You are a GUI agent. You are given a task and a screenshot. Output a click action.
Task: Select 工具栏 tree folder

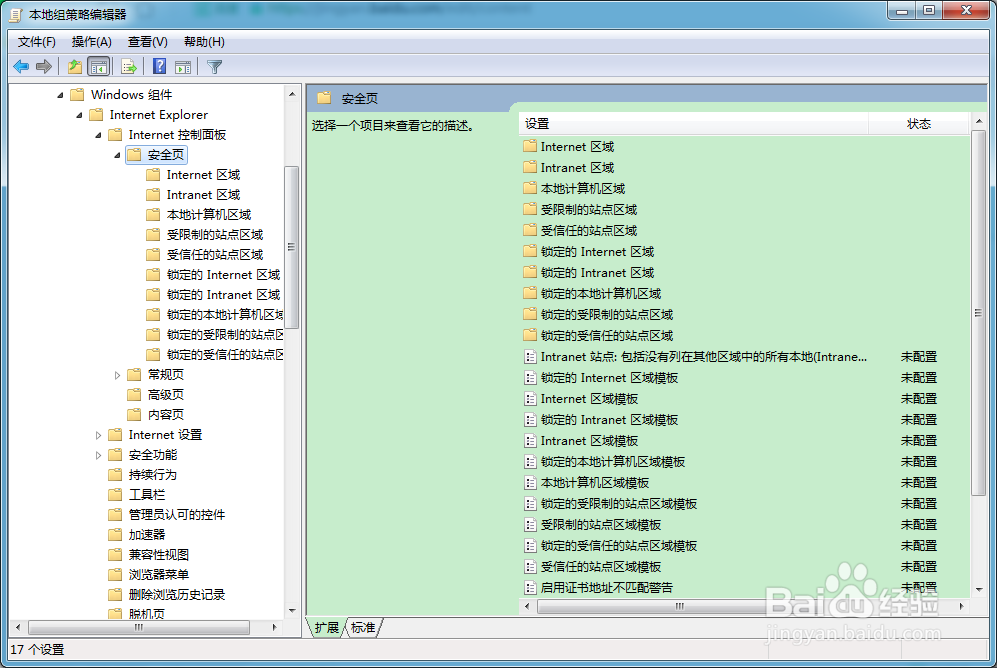147,494
